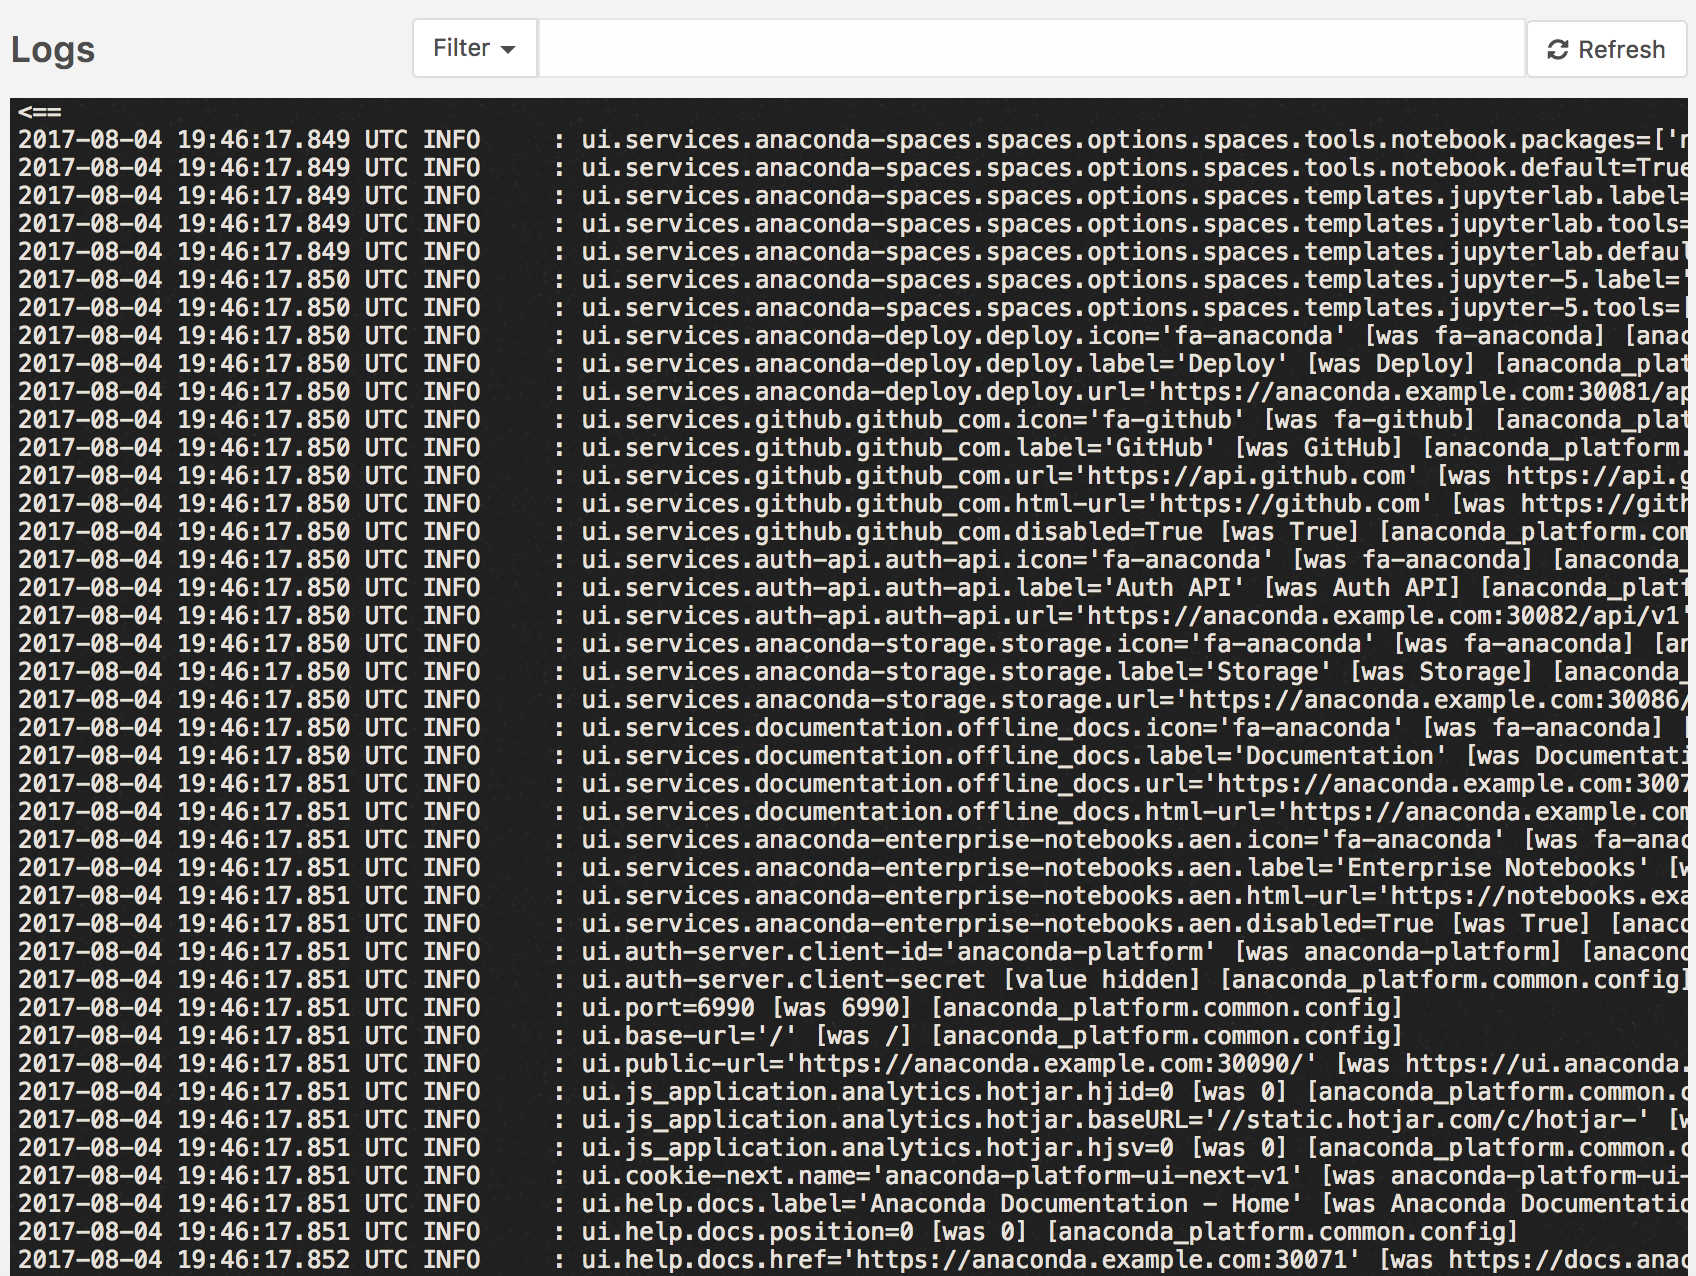Image resolution: width=1696 pixels, height=1276 pixels.
Task: Select the github_com.icon='fa-github' log line
Action: coord(853,420)
